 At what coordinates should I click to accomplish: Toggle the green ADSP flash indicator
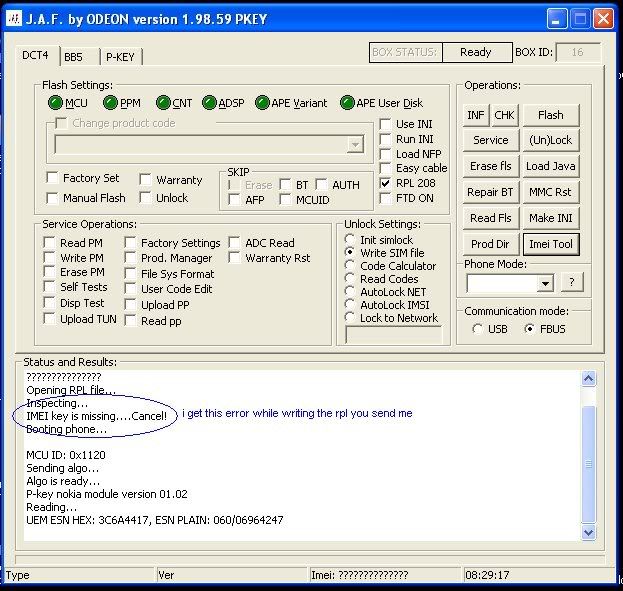[209, 103]
